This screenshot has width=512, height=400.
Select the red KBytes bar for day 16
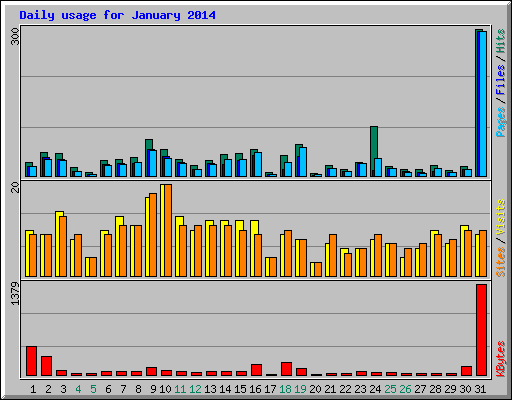pos(256,370)
